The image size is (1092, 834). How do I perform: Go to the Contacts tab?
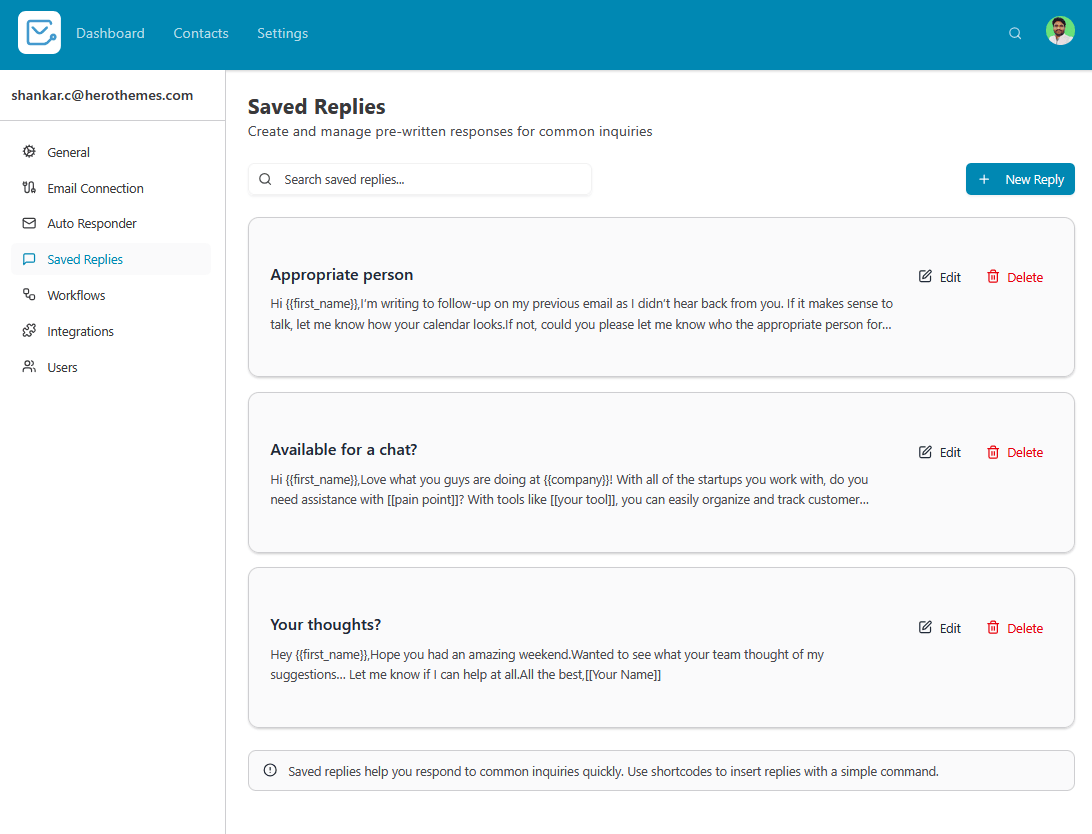[x=201, y=33]
